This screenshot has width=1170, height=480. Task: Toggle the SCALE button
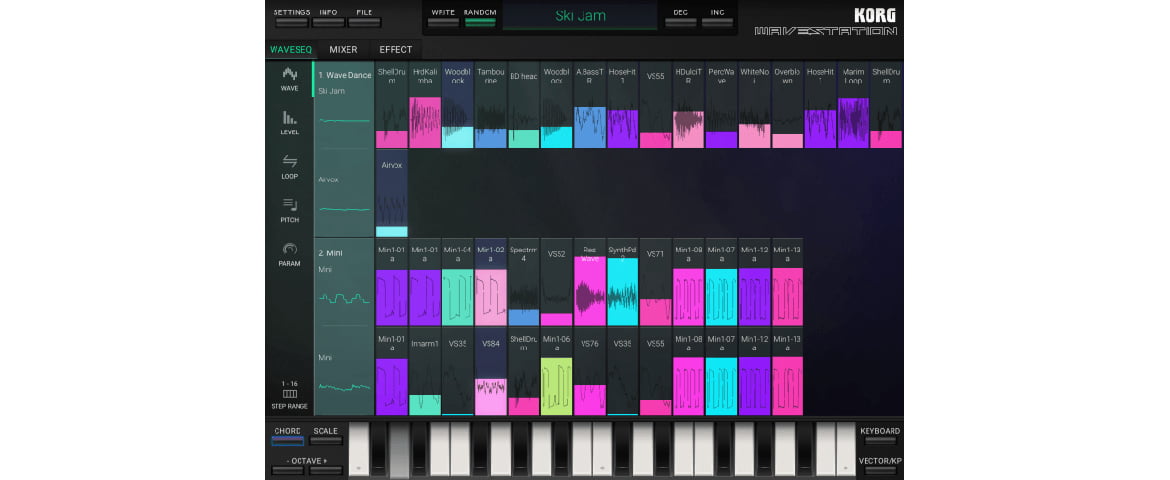[325, 435]
